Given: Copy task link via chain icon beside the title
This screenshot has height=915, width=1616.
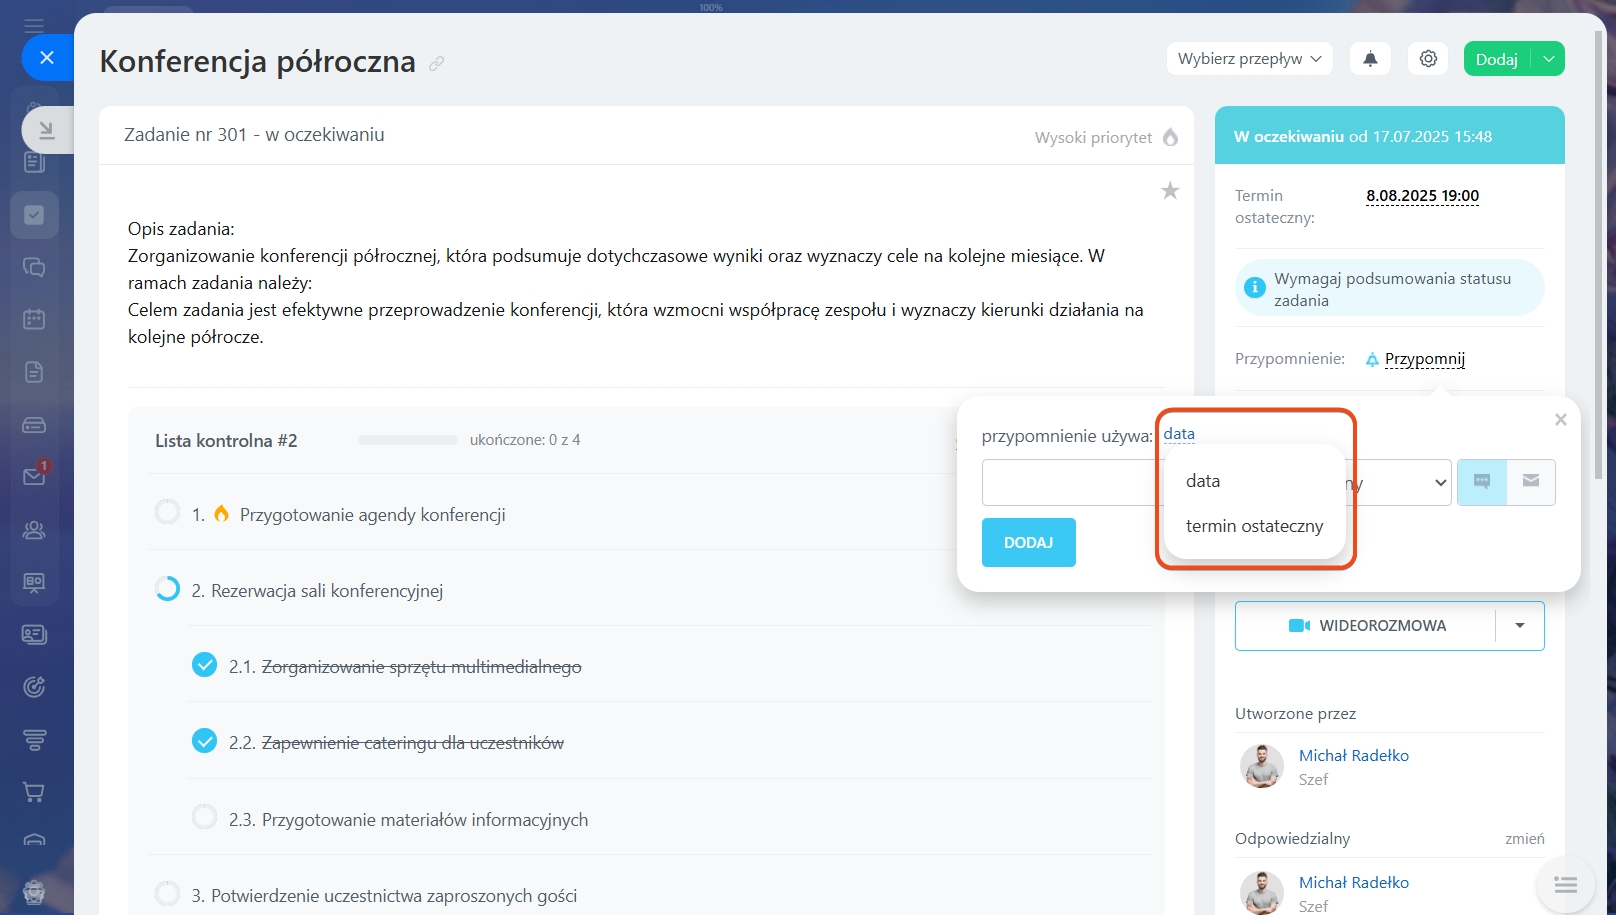Looking at the screenshot, I should pos(436,63).
